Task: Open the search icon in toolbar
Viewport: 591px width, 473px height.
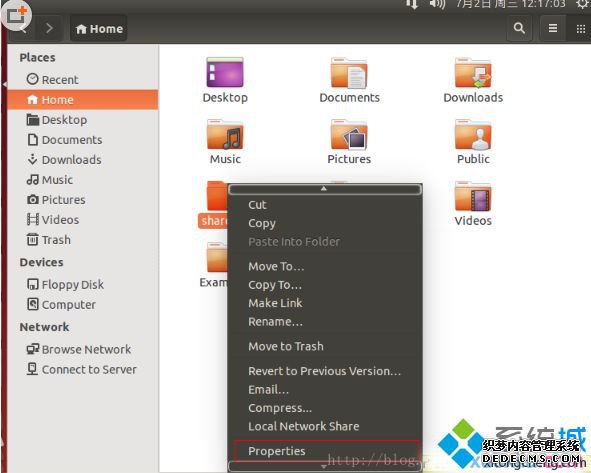Action: pos(519,28)
